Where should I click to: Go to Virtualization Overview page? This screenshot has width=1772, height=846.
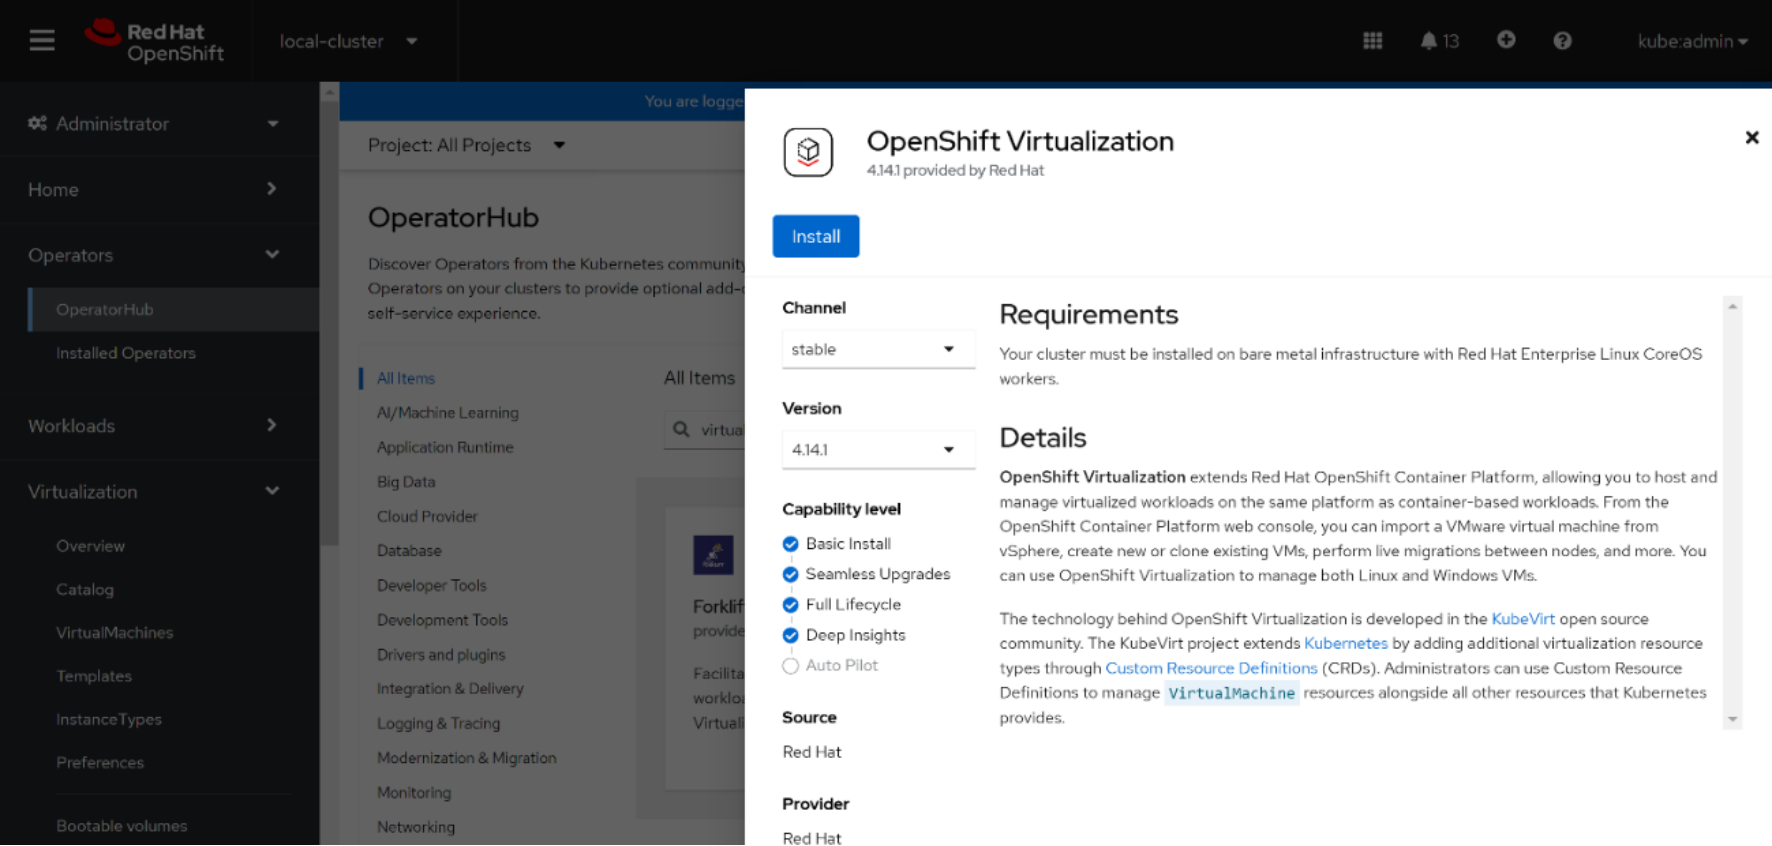[91, 546]
